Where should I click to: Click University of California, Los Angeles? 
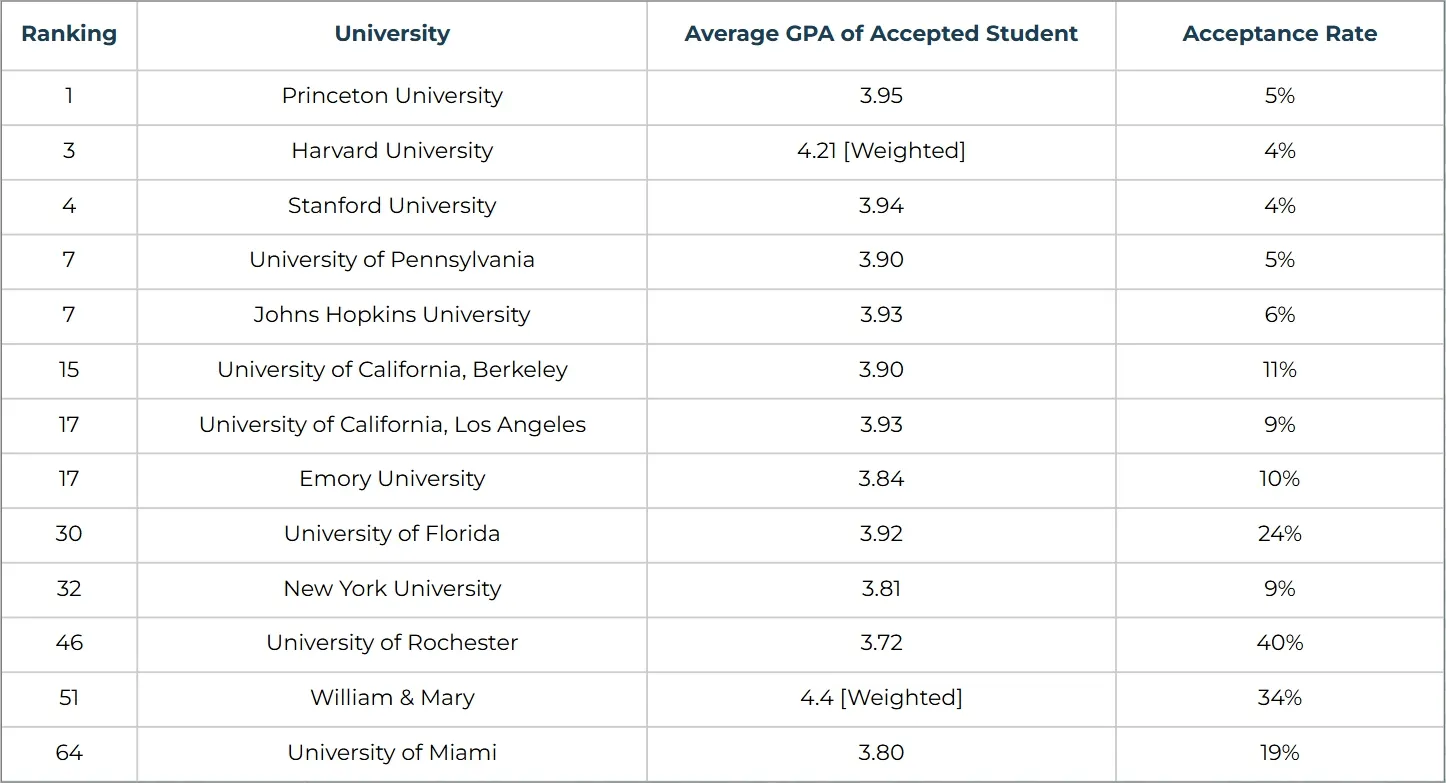point(392,424)
